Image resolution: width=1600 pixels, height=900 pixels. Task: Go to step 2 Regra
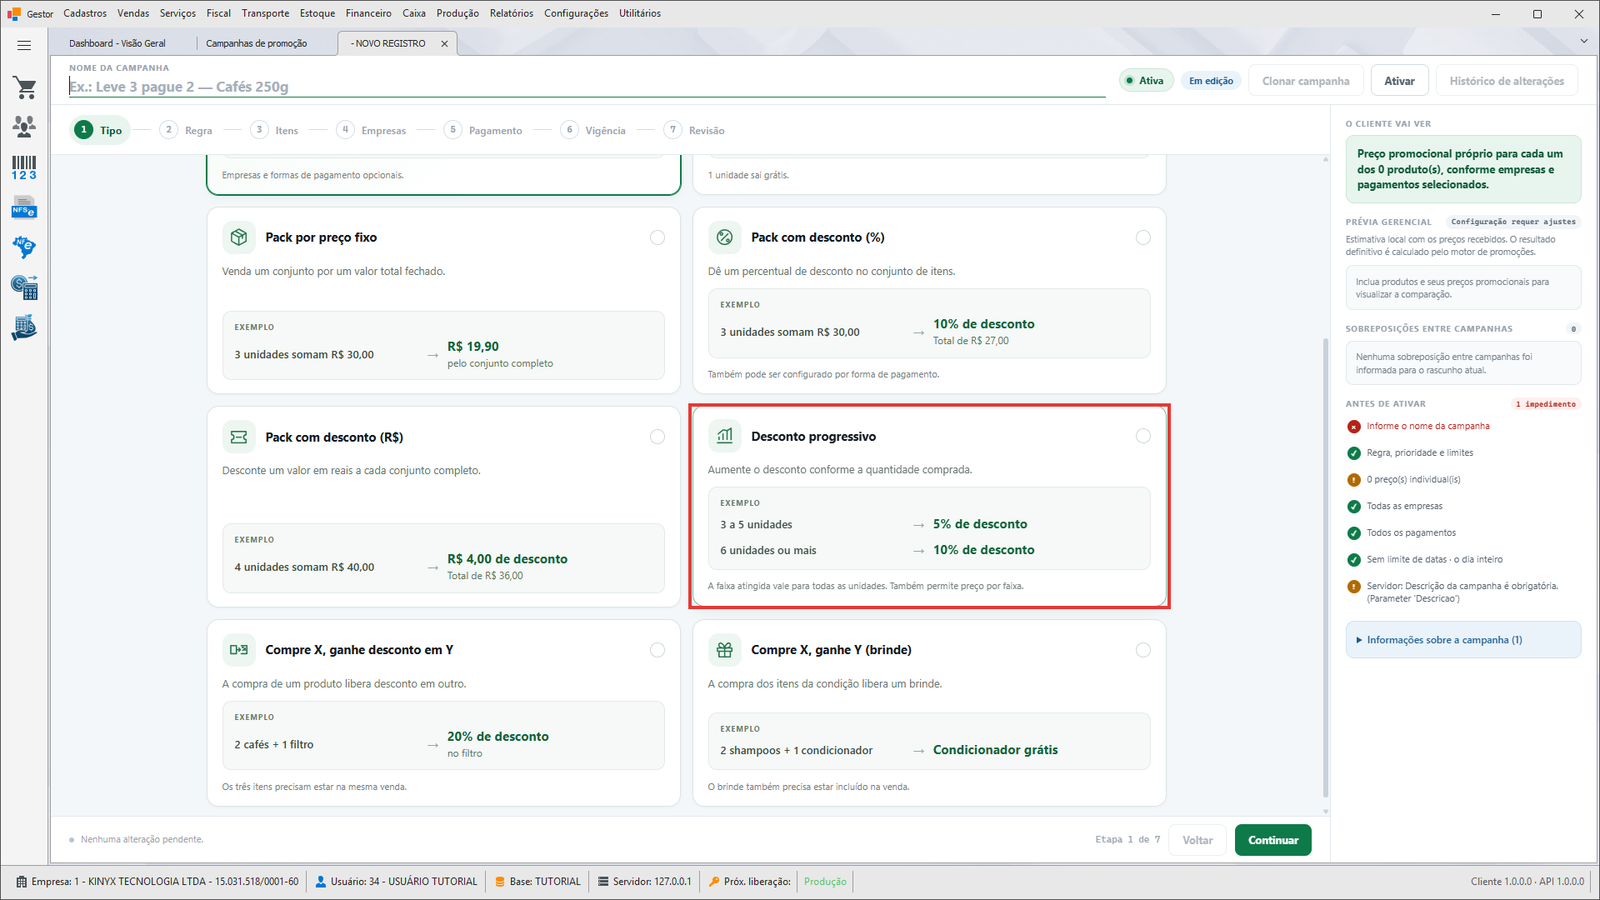[x=187, y=130]
